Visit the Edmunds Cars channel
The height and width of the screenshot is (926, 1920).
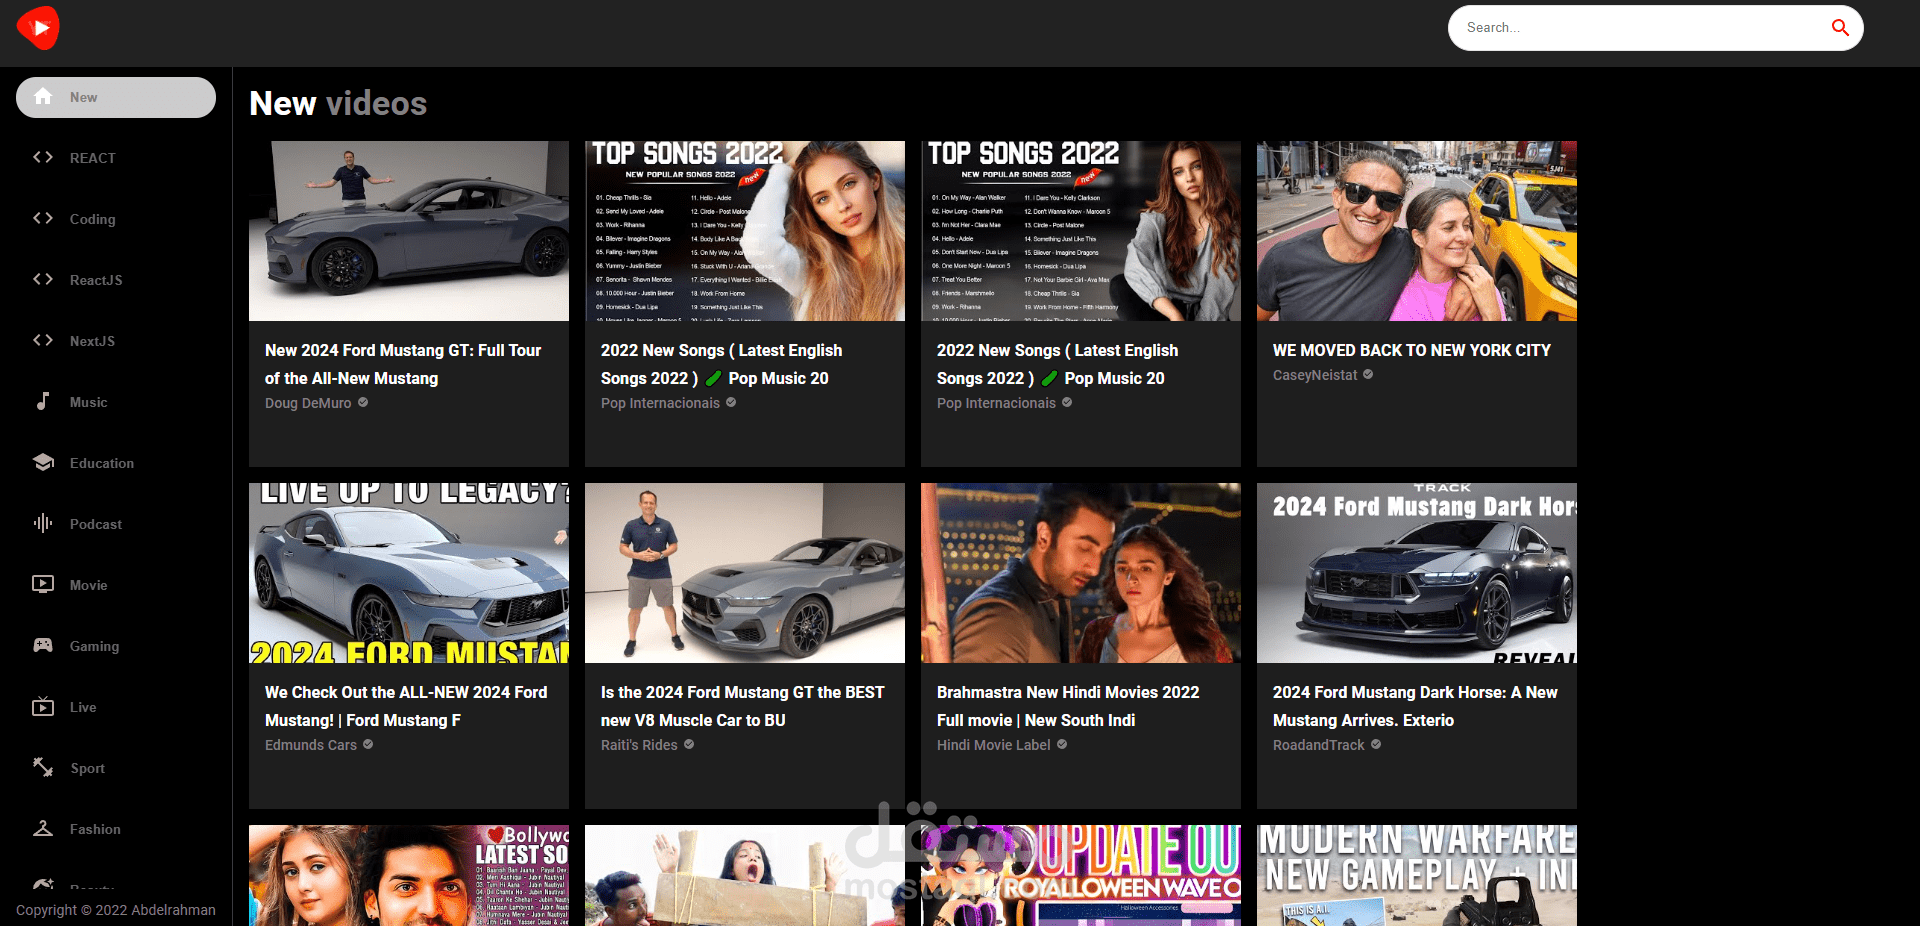point(311,745)
